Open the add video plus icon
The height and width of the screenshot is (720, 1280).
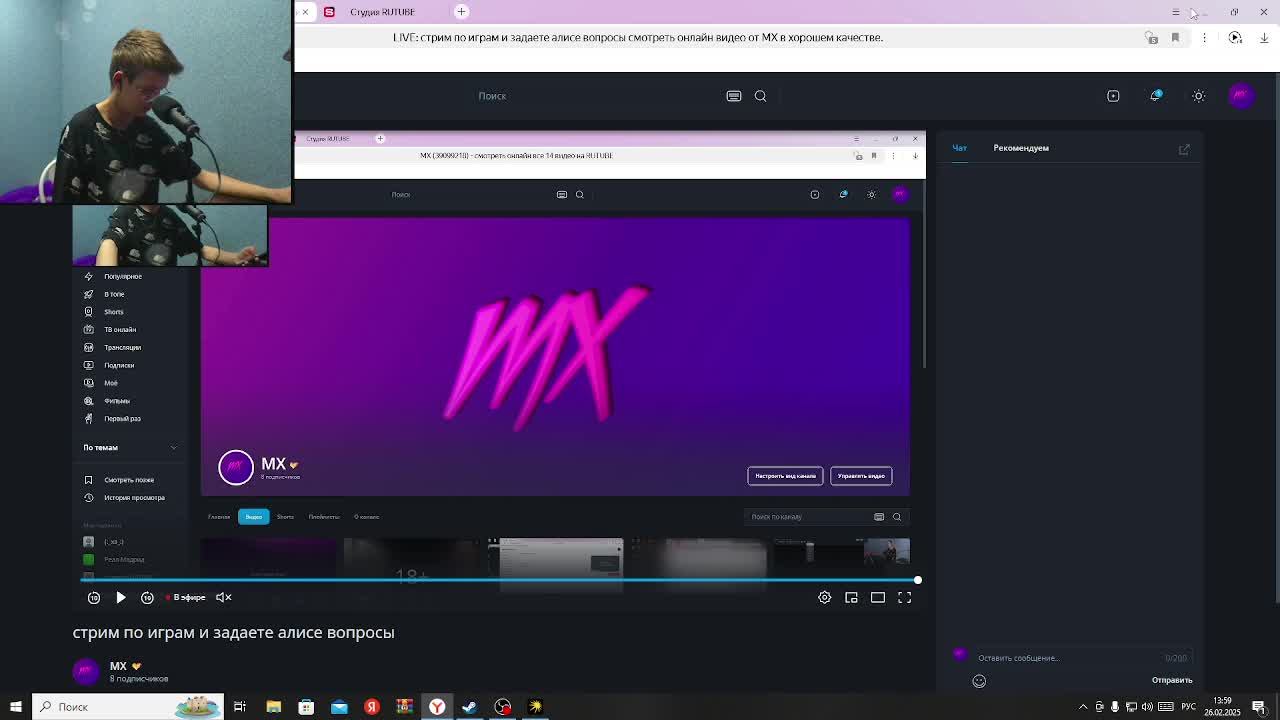(x=1113, y=96)
